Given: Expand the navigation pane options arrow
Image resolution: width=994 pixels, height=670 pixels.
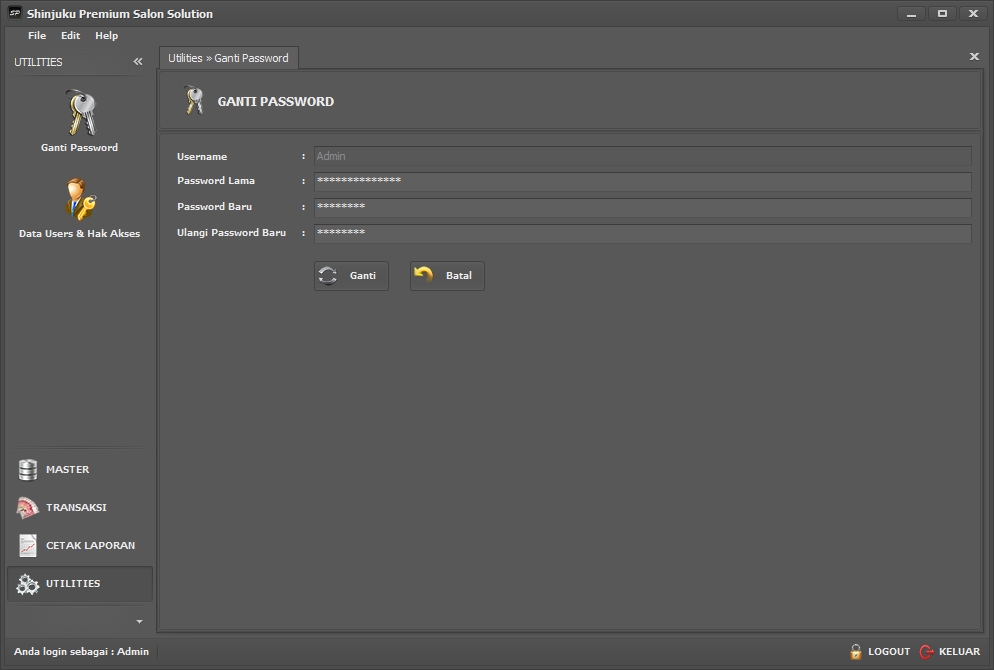Looking at the screenshot, I should (x=139, y=622).
